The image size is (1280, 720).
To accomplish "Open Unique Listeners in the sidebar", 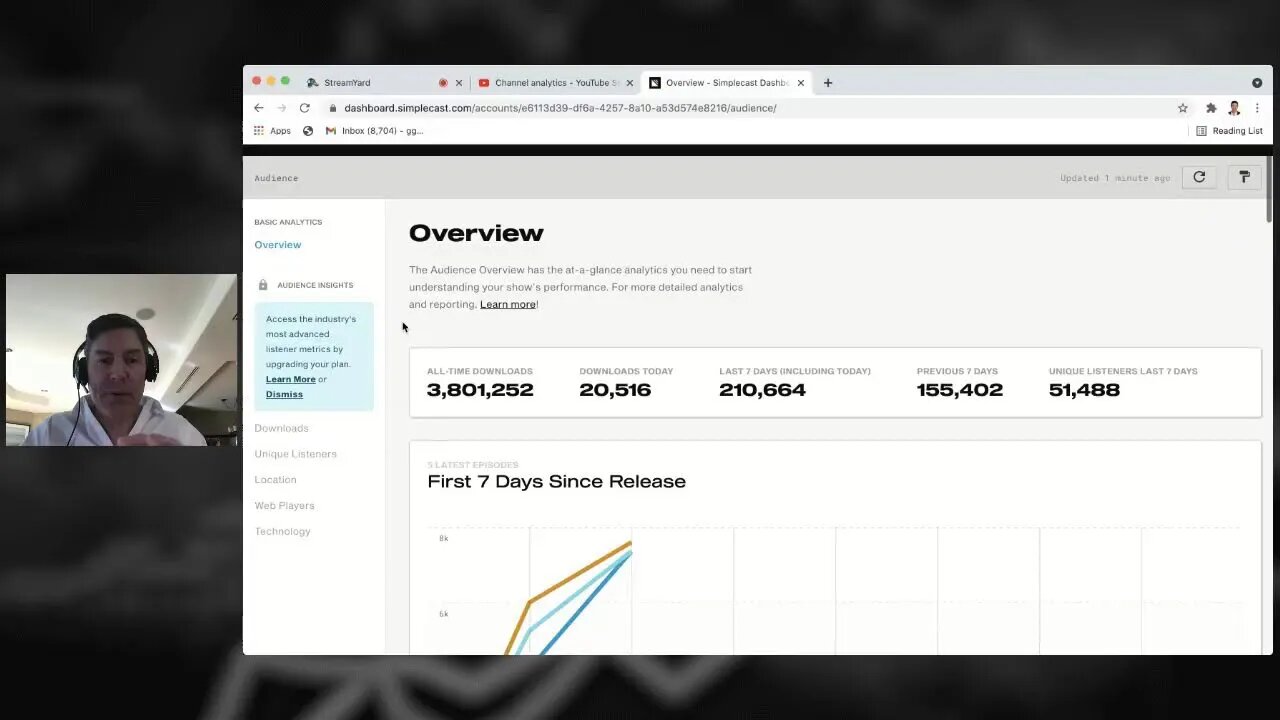I will pyautogui.click(x=295, y=454).
